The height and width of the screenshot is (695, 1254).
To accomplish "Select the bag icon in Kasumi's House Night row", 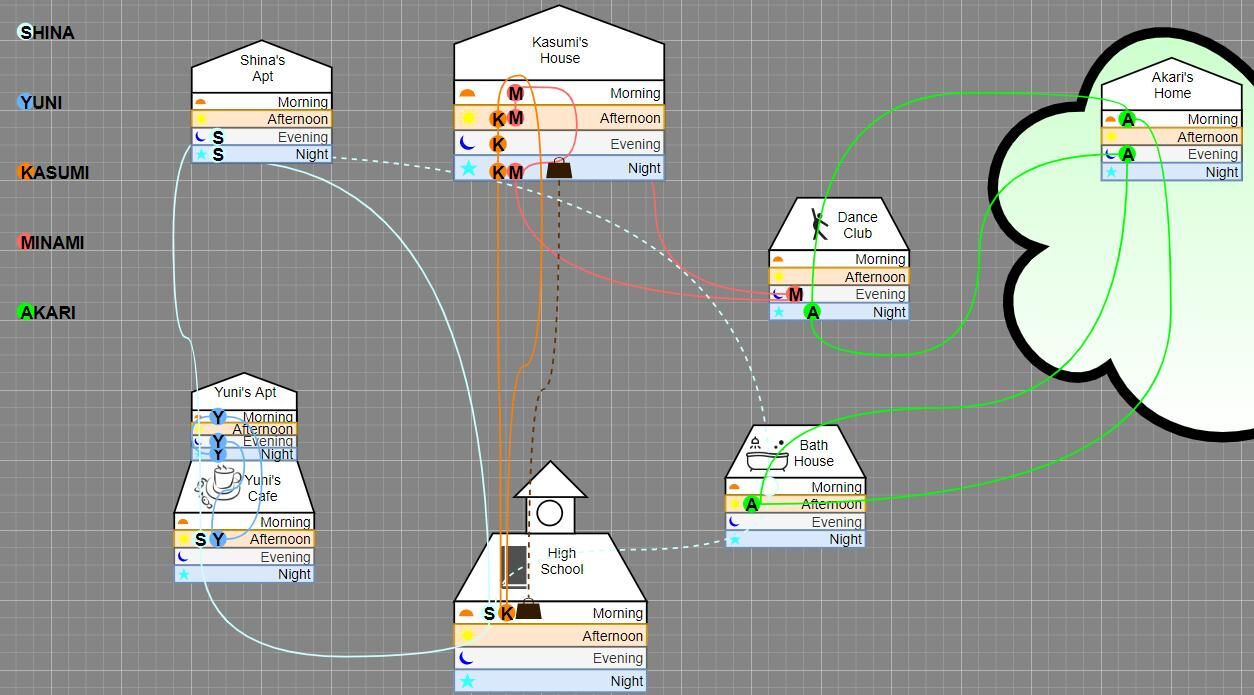I will coord(560,168).
